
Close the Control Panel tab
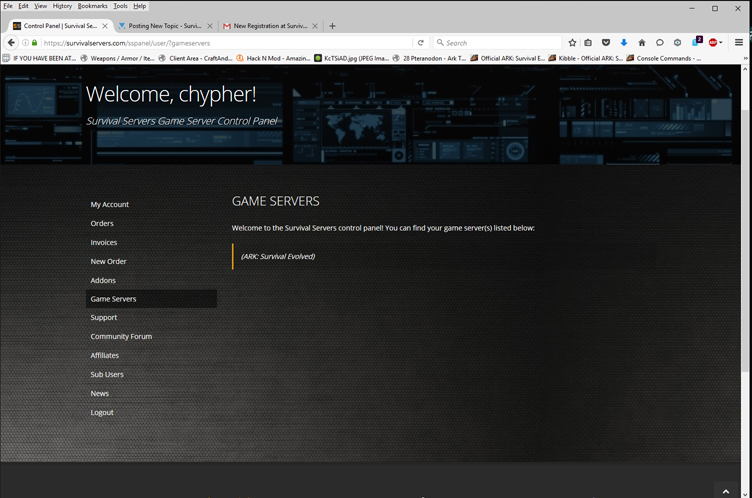click(105, 26)
